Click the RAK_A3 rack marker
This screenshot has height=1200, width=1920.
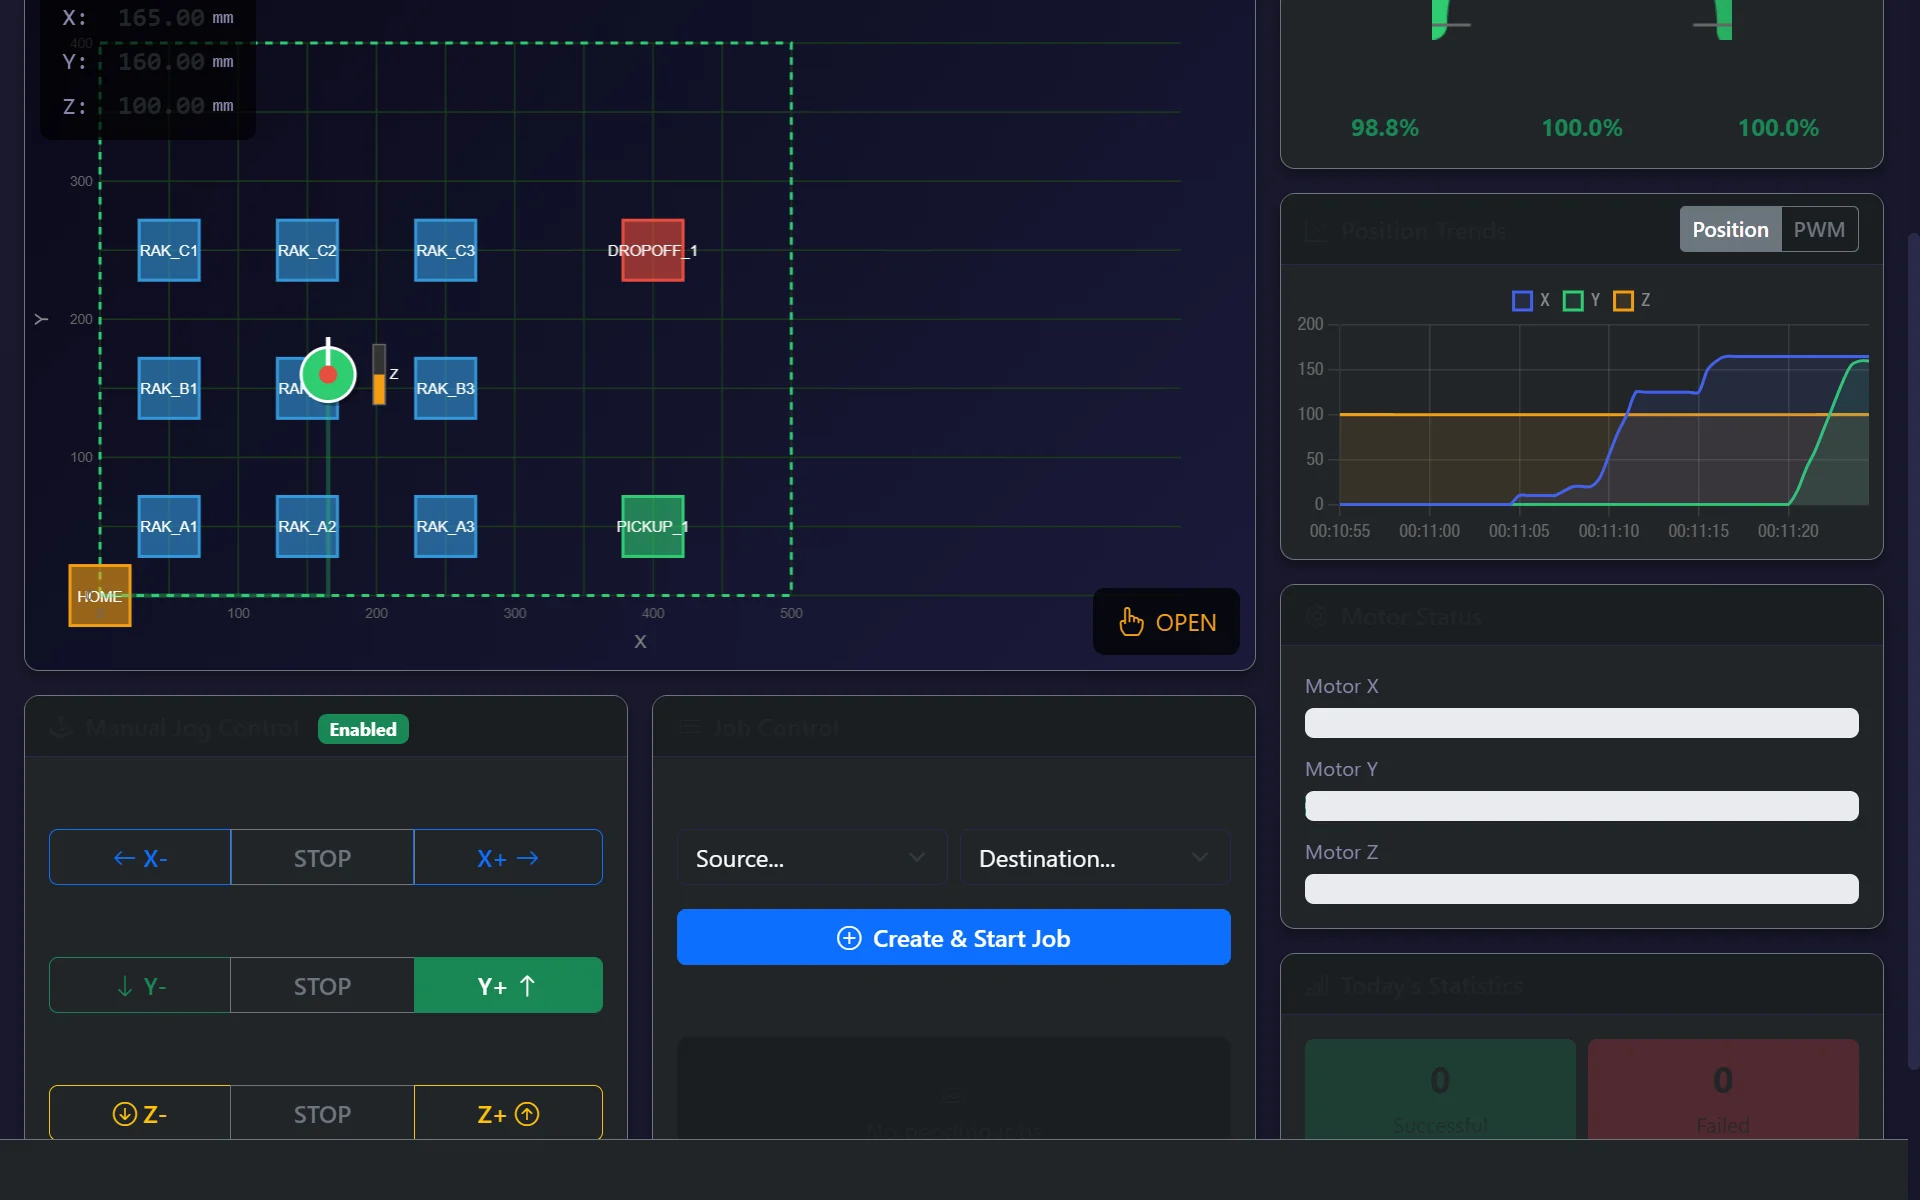click(445, 526)
